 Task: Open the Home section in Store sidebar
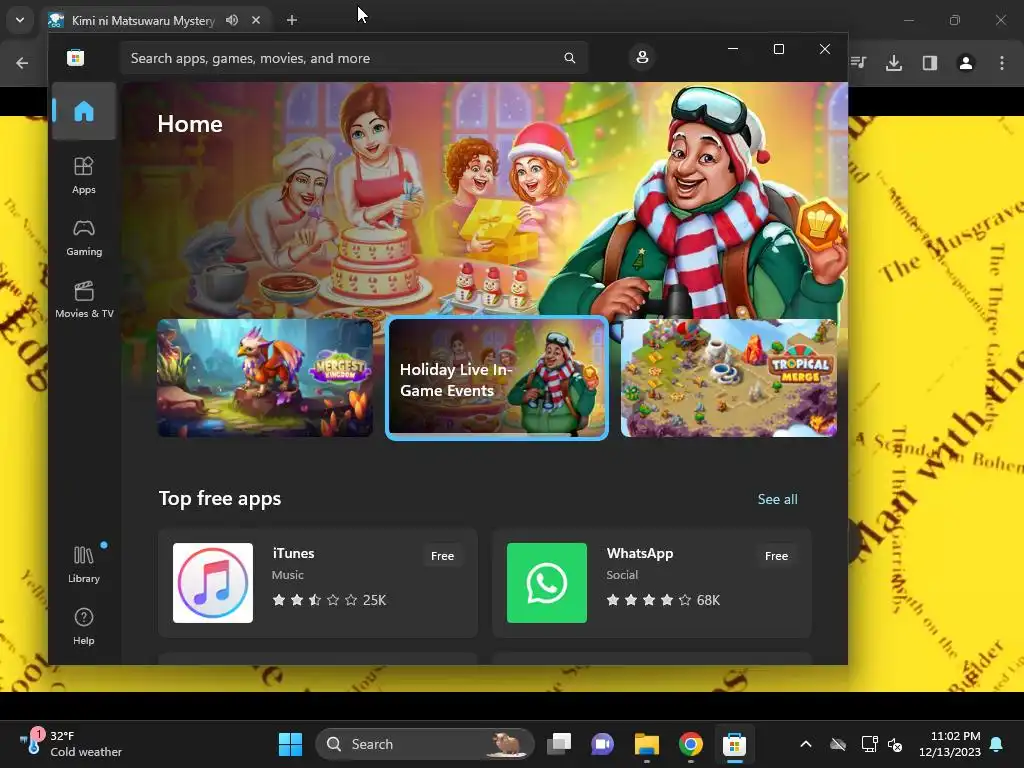tap(84, 111)
